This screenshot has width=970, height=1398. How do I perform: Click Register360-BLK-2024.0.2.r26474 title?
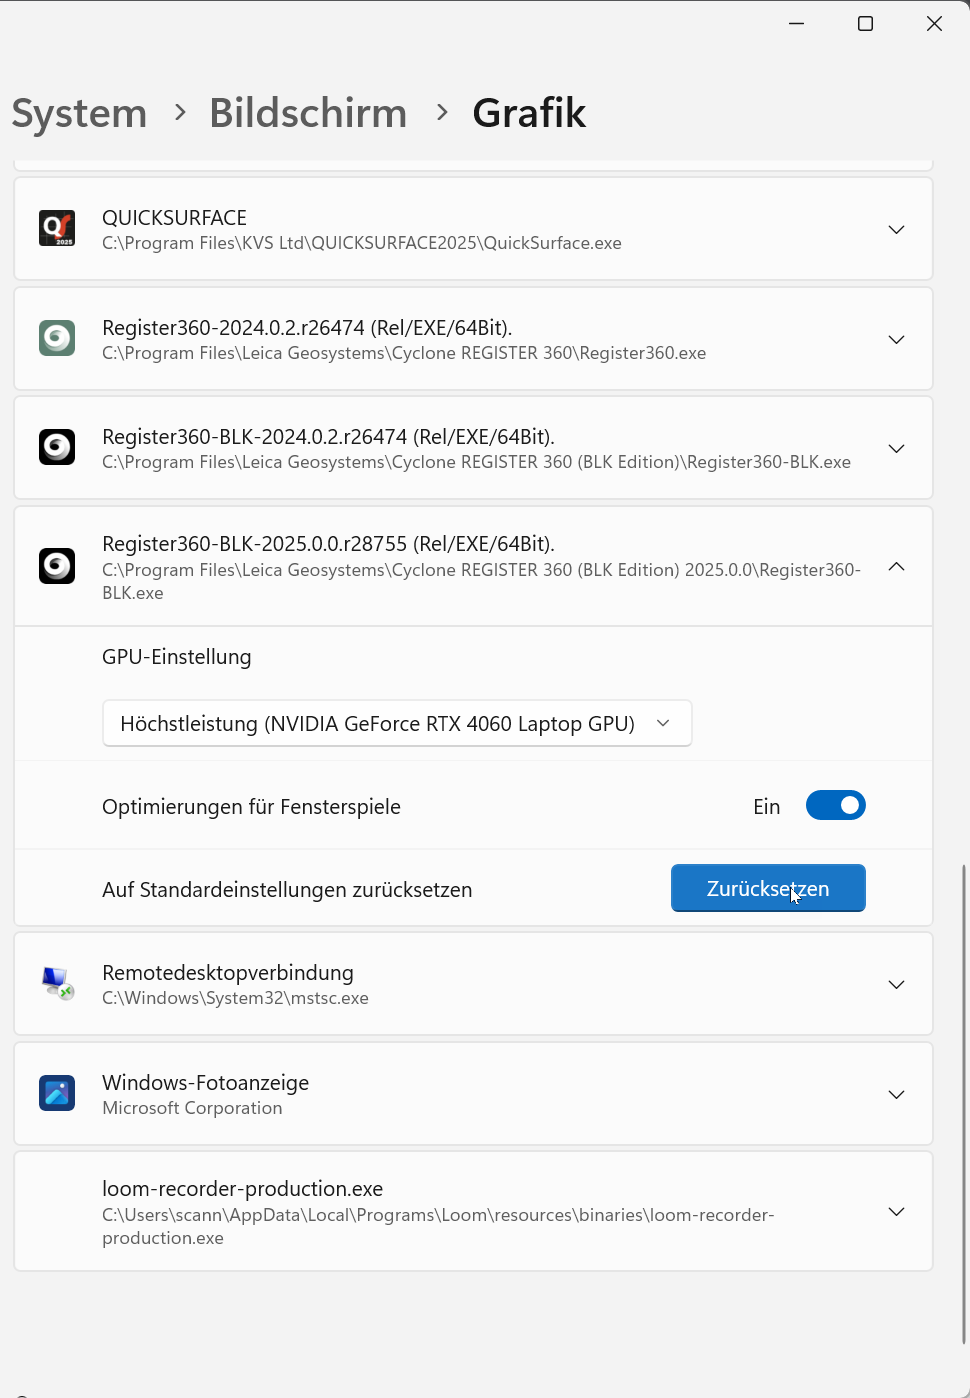(x=328, y=437)
